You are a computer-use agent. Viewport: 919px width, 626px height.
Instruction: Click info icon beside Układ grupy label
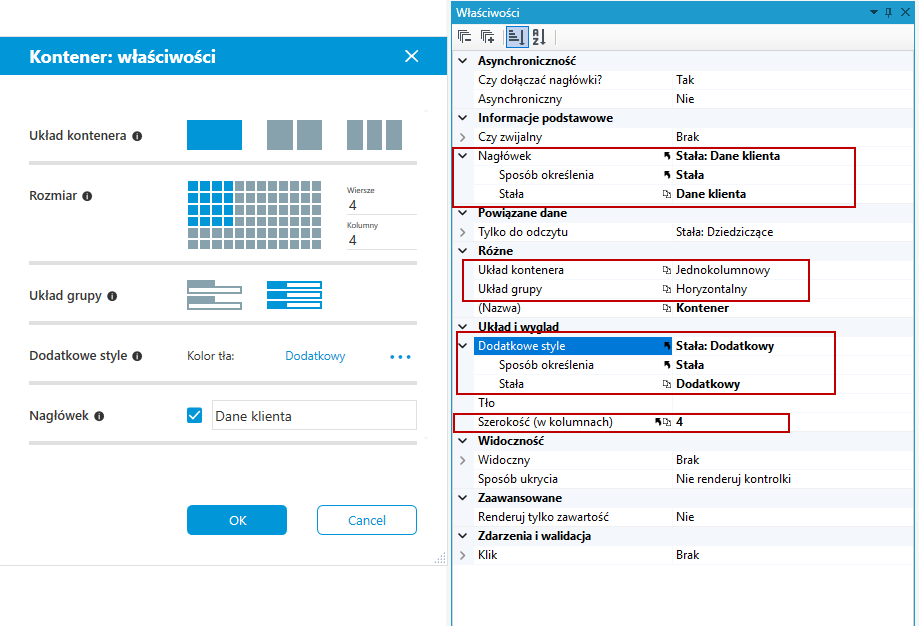click(112, 296)
